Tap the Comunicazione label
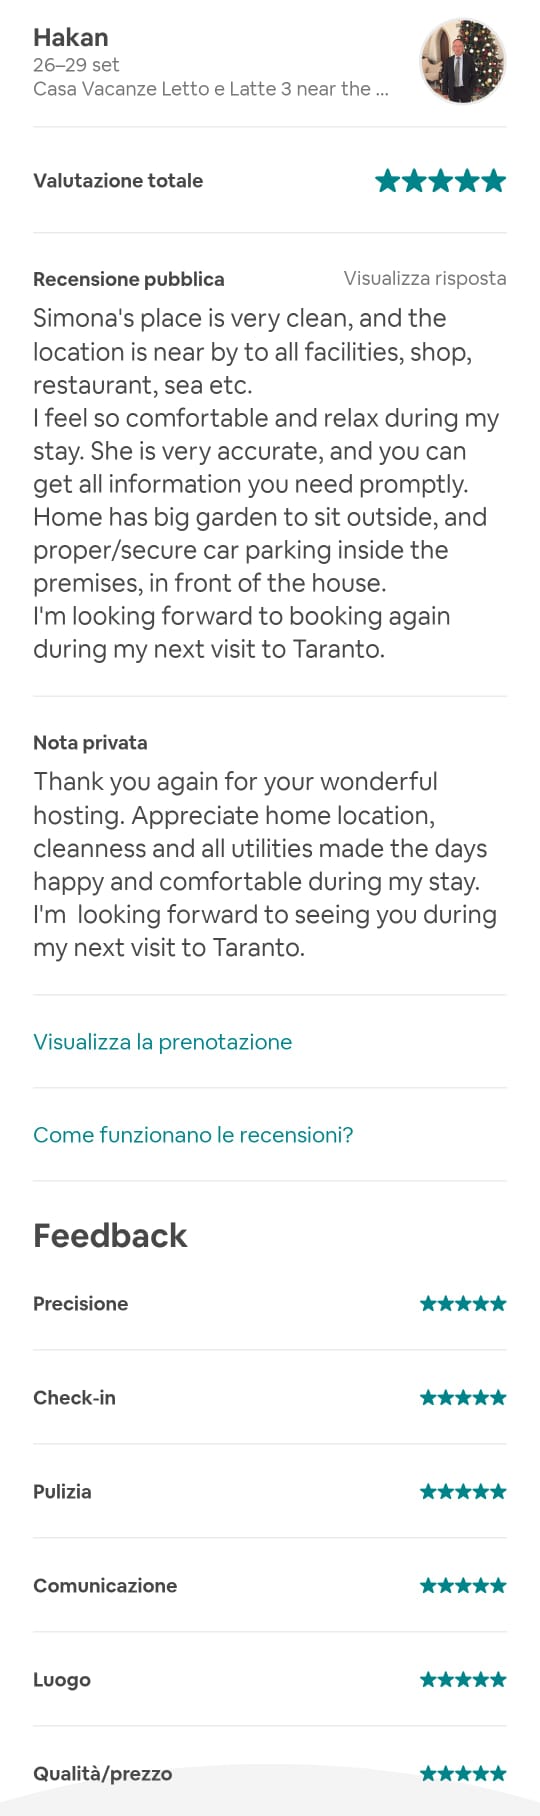Screen dimensions: 540x1816 pos(105,1585)
